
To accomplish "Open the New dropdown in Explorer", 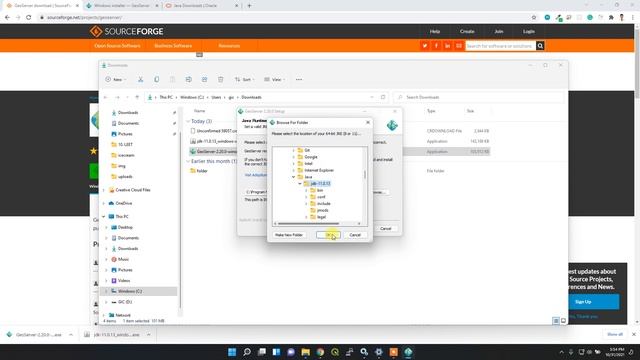I will coord(116,80).
